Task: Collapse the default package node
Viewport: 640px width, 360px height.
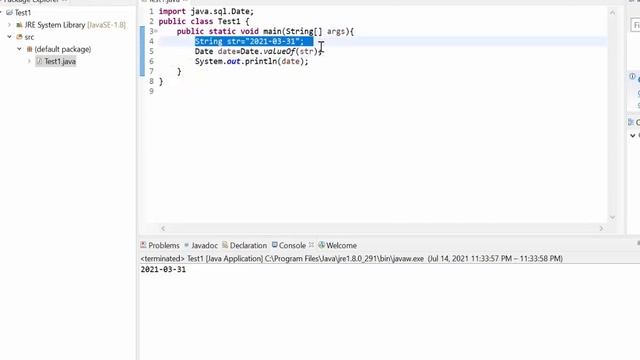Action: pyautogui.click(x=19, y=49)
